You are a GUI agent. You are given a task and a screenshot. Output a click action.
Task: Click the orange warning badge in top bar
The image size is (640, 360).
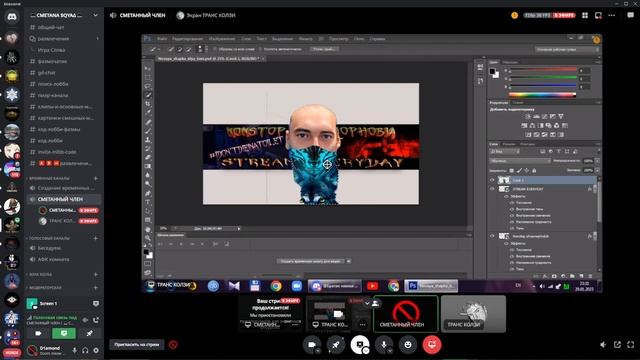click(x=514, y=15)
